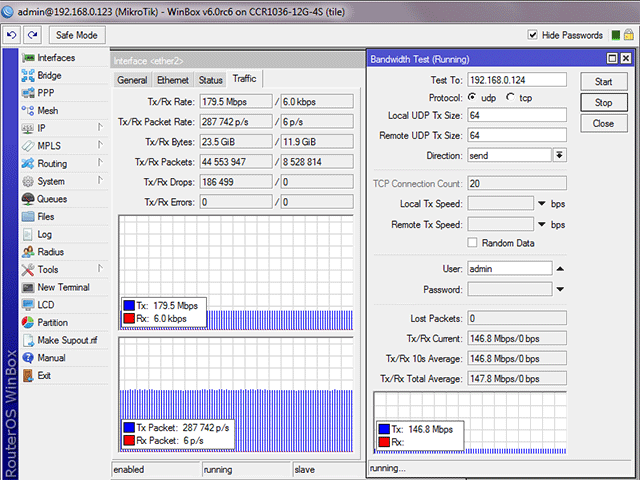
Task: Expand the Password field arrow
Action: (x=560, y=289)
